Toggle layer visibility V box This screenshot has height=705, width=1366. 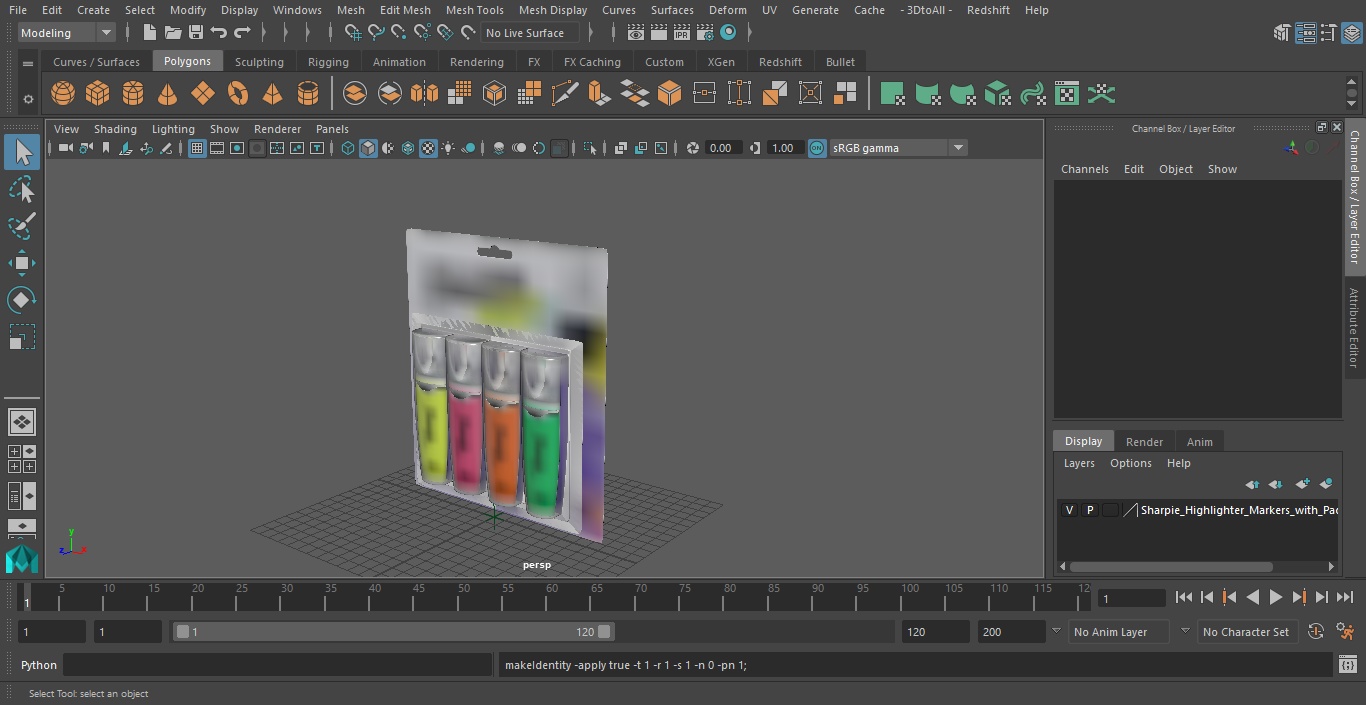click(x=1069, y=510)
